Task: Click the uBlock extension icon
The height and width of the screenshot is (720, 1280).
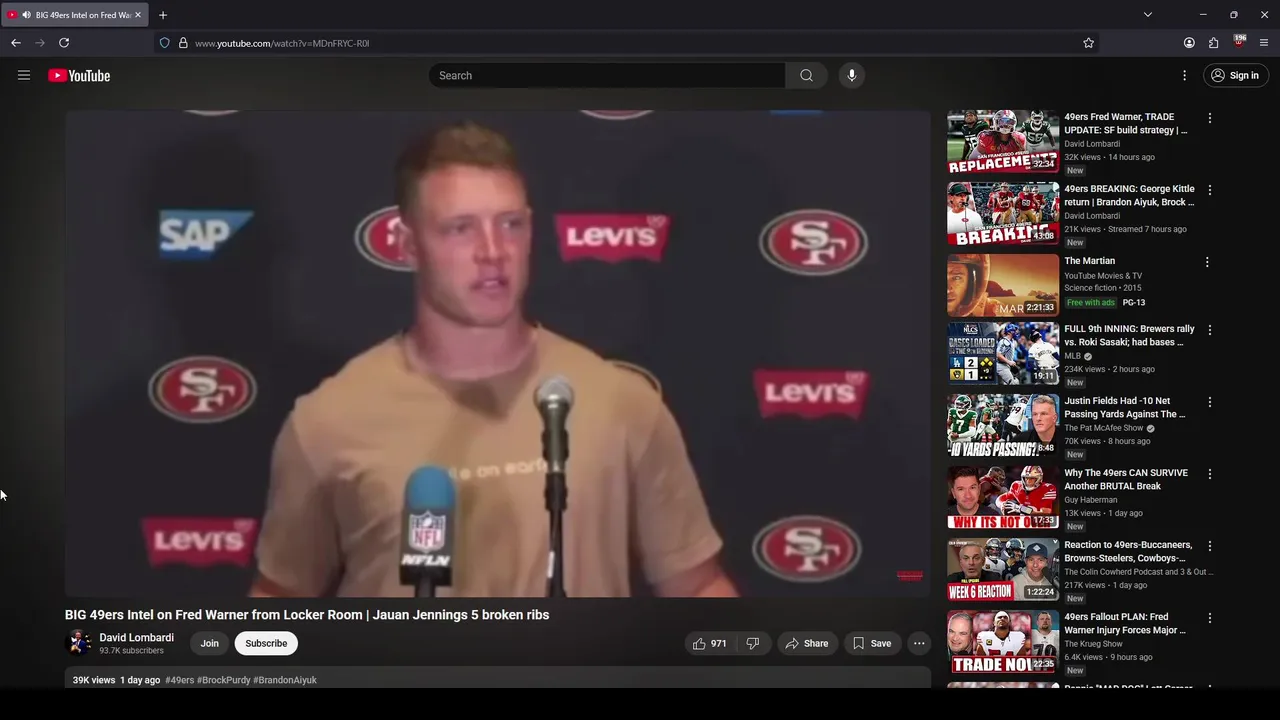Action: tap(1239, 42)
